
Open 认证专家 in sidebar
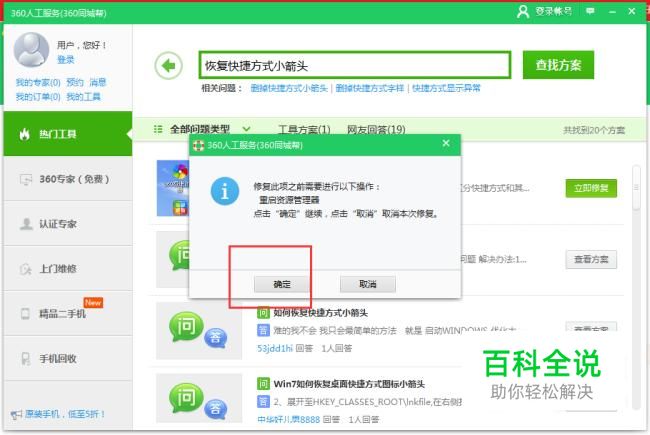click(68, 224)
